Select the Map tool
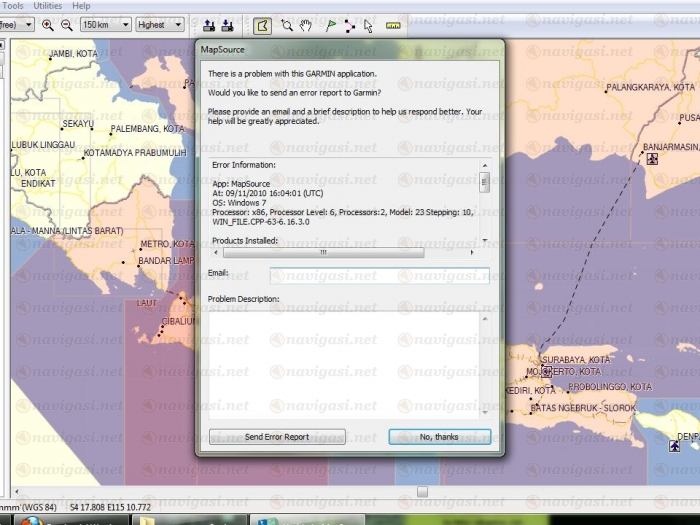Image resolution: width=700 pixels, height=525 pixels. [262, 25]
